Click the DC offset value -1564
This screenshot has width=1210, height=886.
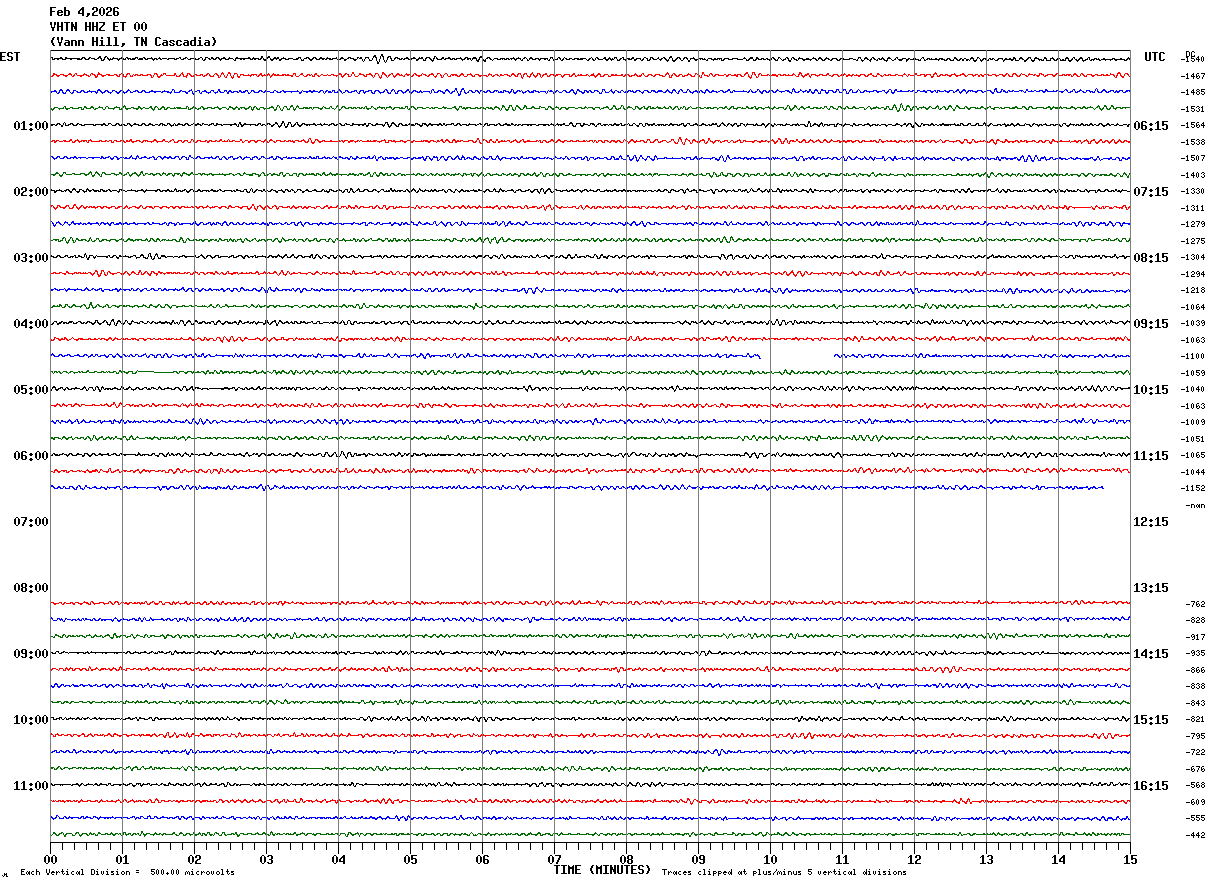[x=1194, y=125]
